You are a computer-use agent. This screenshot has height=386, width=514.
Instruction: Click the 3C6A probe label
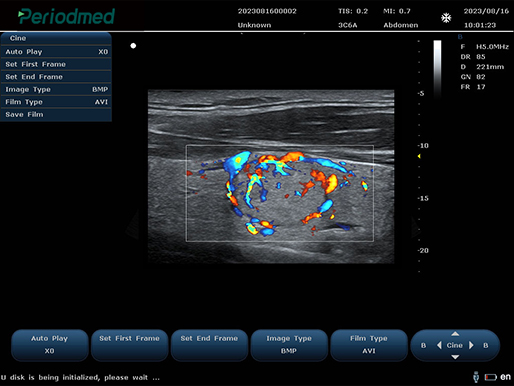click(347, 25)
